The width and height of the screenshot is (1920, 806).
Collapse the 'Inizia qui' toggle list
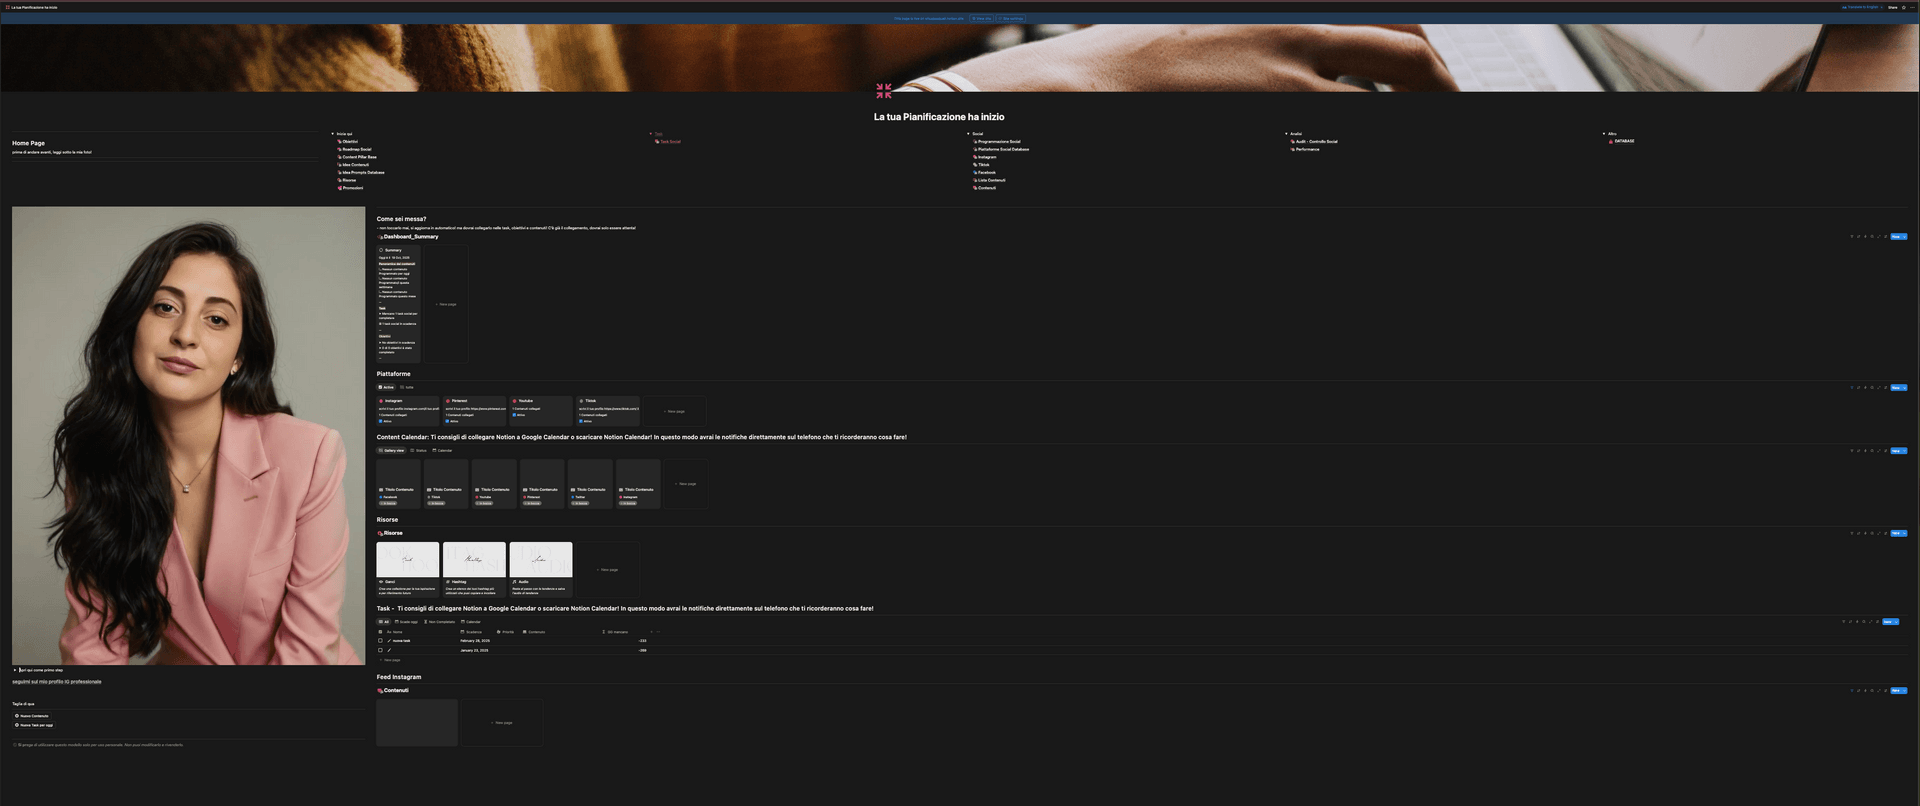click(x=333, y=134)
